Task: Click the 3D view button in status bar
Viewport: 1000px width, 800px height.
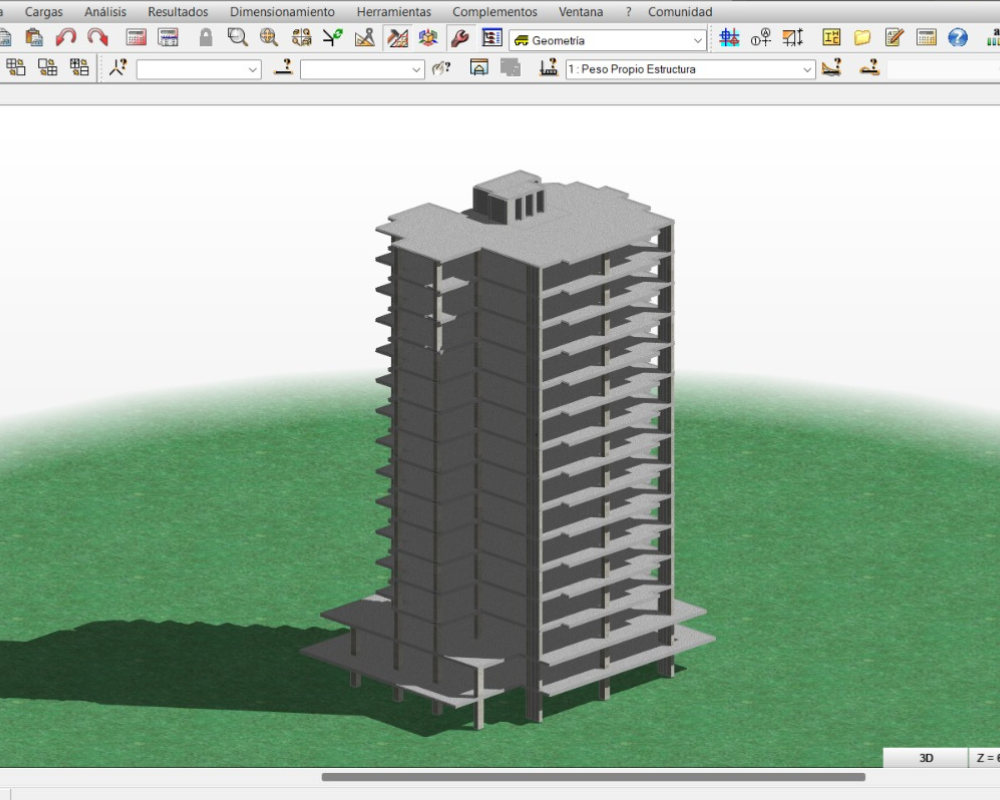Action: [925, 758]
